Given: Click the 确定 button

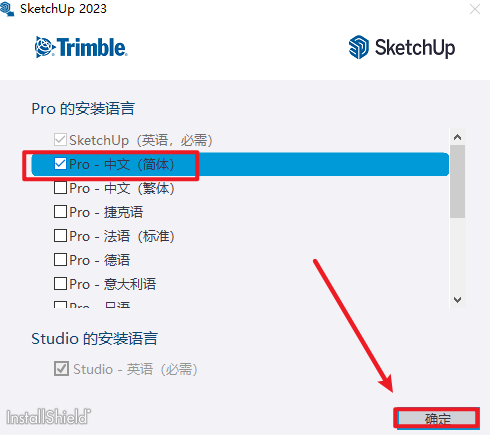Looking at the screenshot, I should pyautogui.click(x=437, y=418).
